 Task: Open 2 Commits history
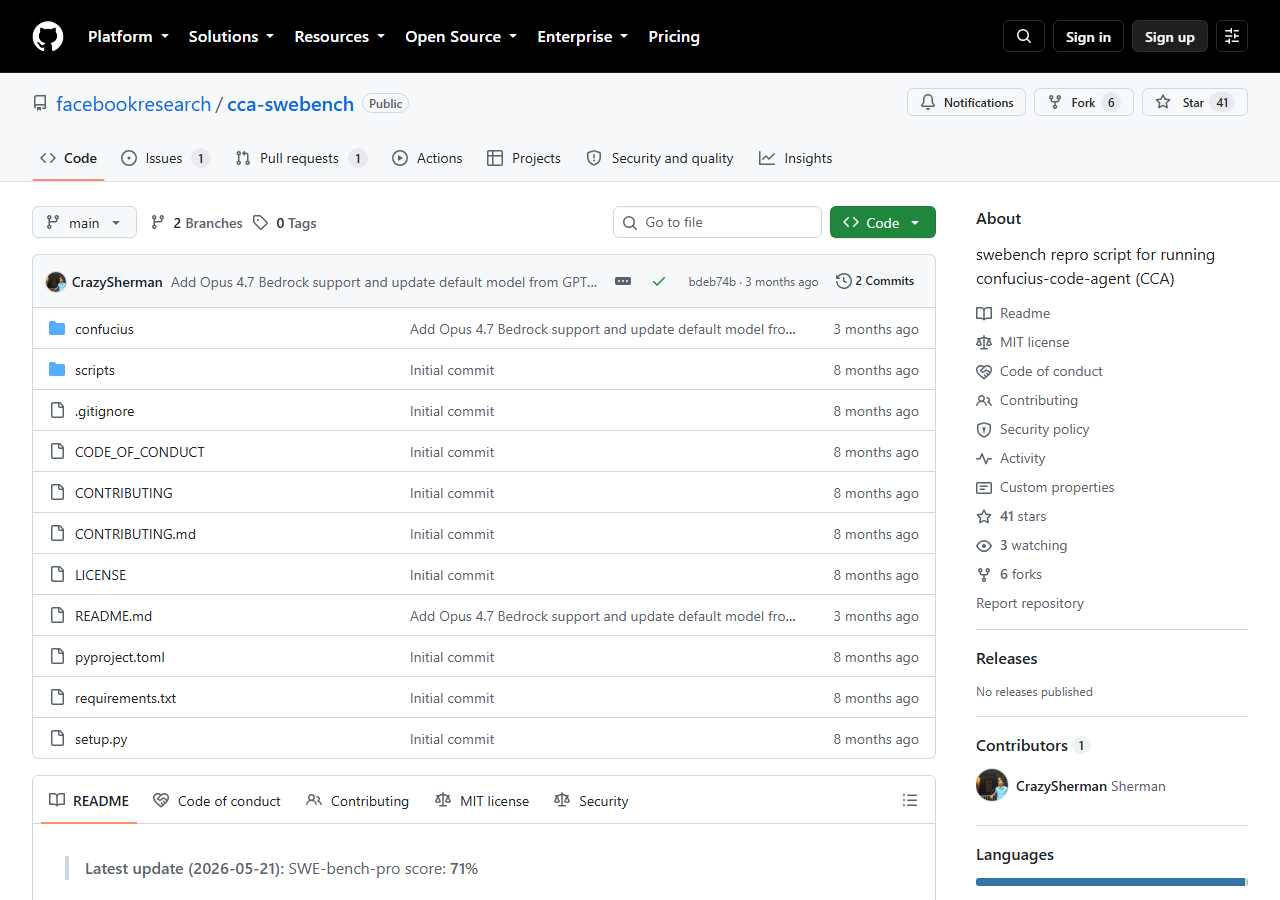(x=875, y=281)
